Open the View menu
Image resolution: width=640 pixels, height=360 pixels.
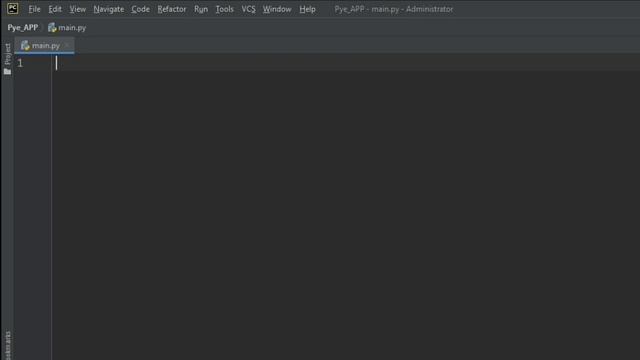pyautogui.click(x=78, y=9)
